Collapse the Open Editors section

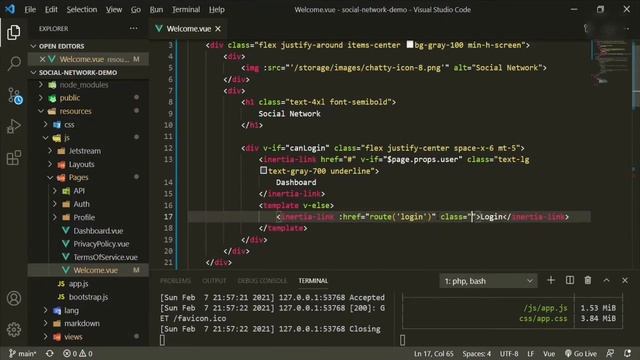[x=33, y=46]
